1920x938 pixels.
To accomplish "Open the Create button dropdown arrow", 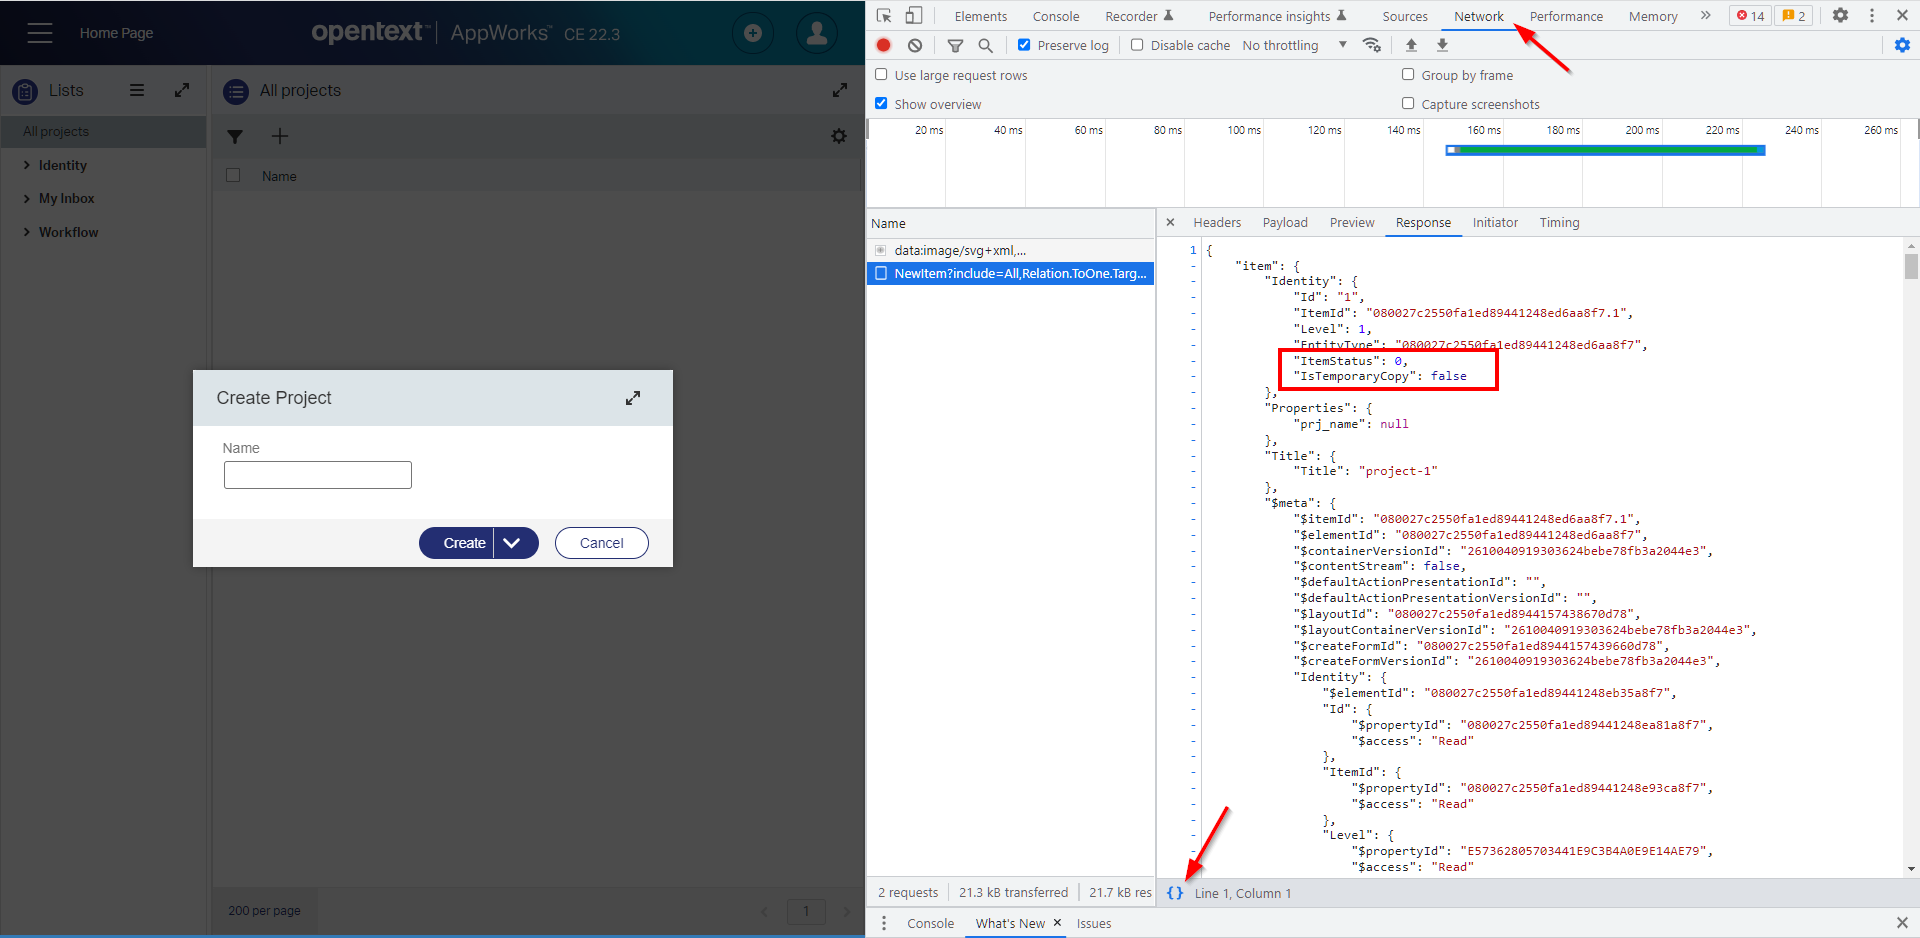I will [x=513, y=543].
